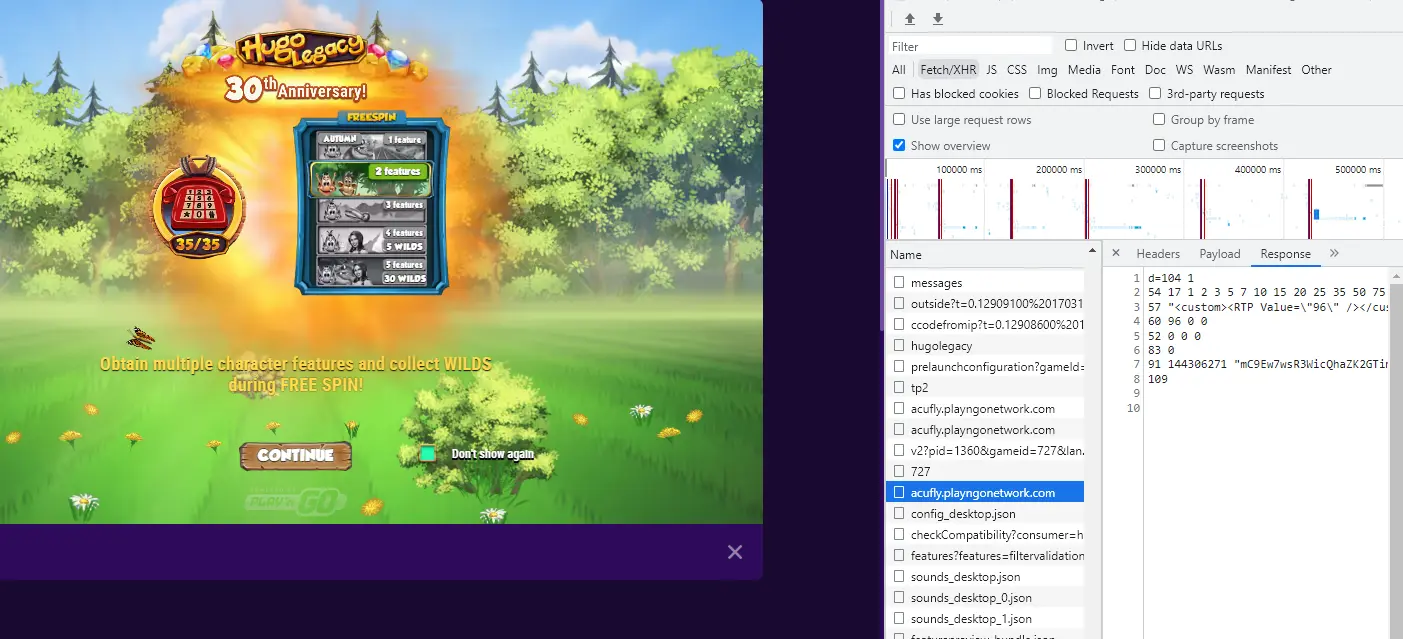Open the Headers tab
Viewport: 1403px width, 639px height.
tap(1158, 254)
